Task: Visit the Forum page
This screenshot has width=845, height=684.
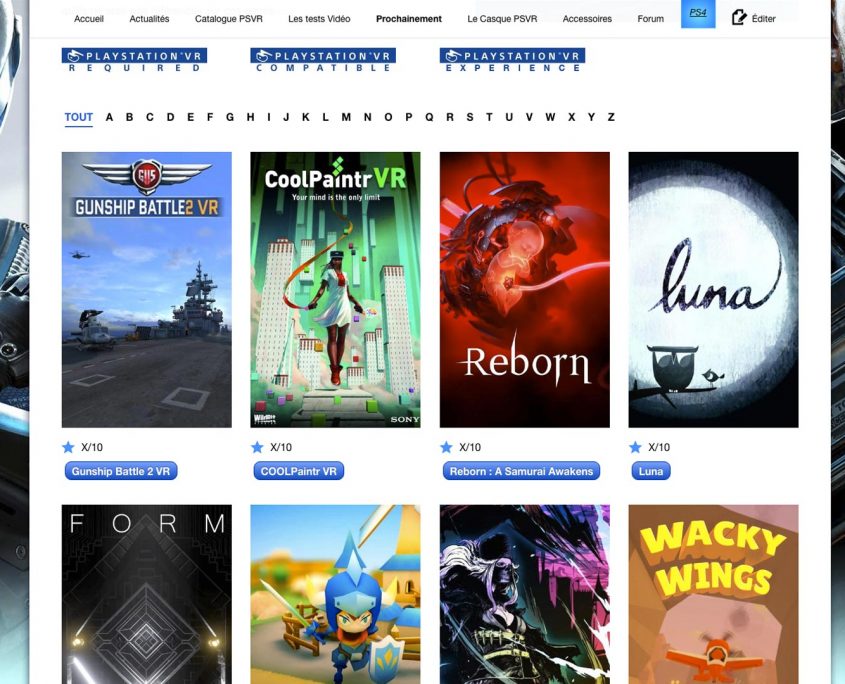Action: [650, 19]
